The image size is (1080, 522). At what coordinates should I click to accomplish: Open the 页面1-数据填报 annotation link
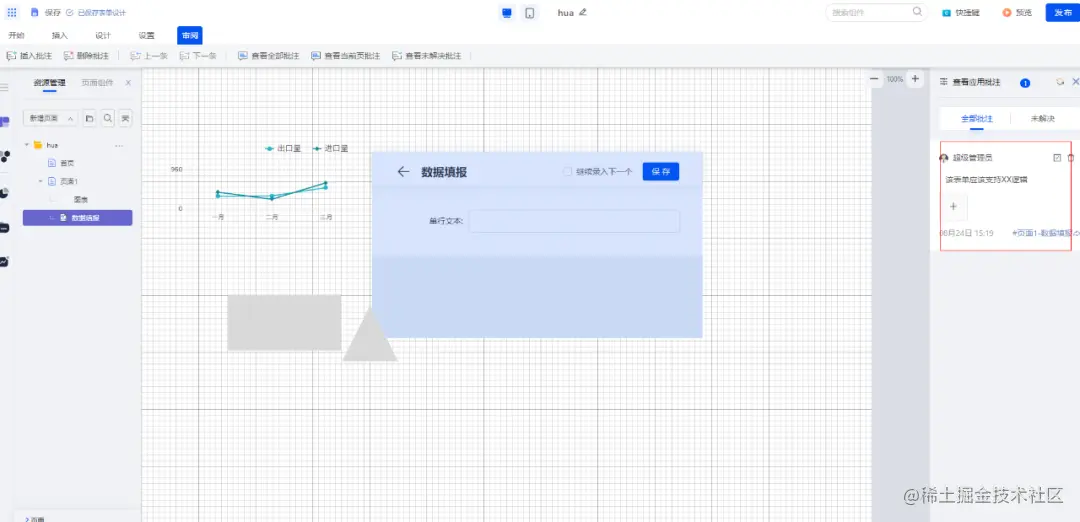coord(1042,233)
